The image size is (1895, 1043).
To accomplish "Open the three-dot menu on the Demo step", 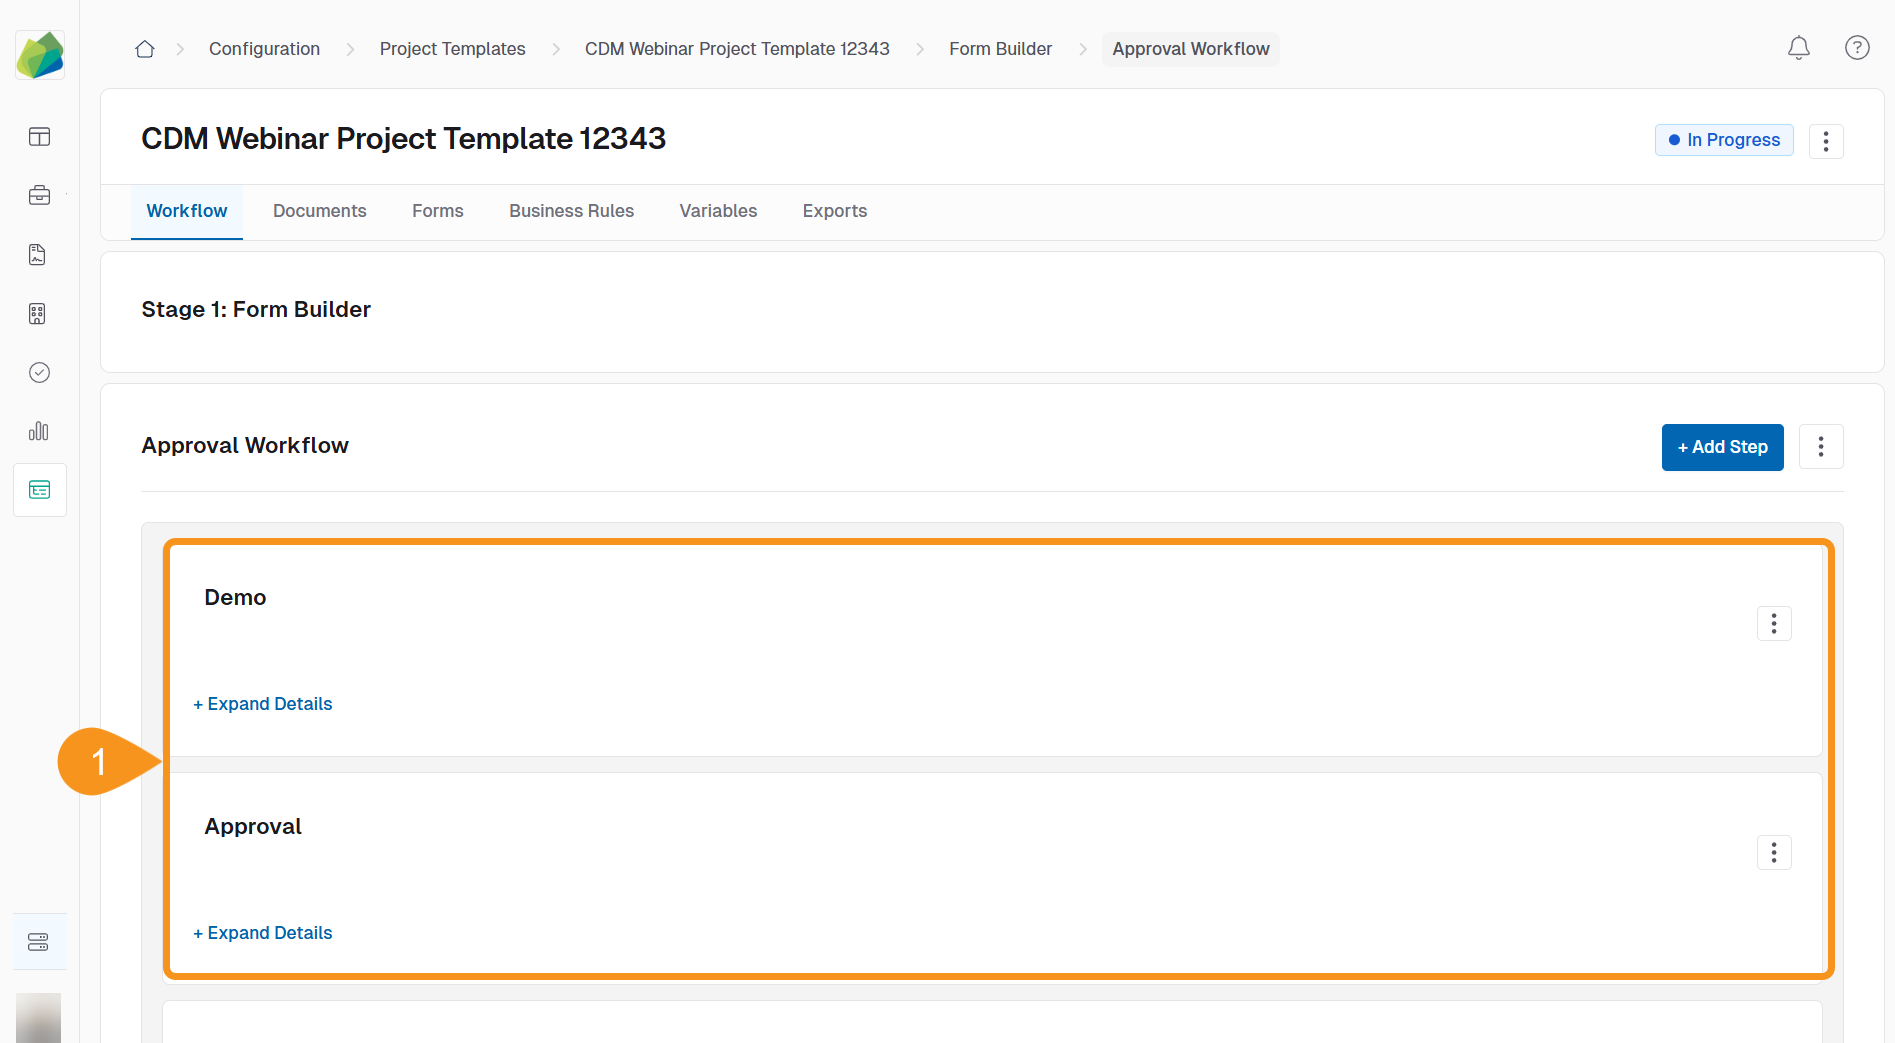I will pyautogui.click(x=1774, y=623).
